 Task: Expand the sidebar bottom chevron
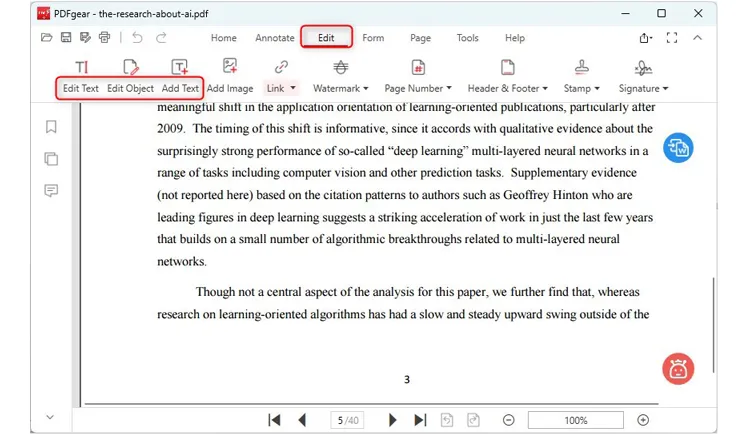pyautogui.click(x=50, y=417)
